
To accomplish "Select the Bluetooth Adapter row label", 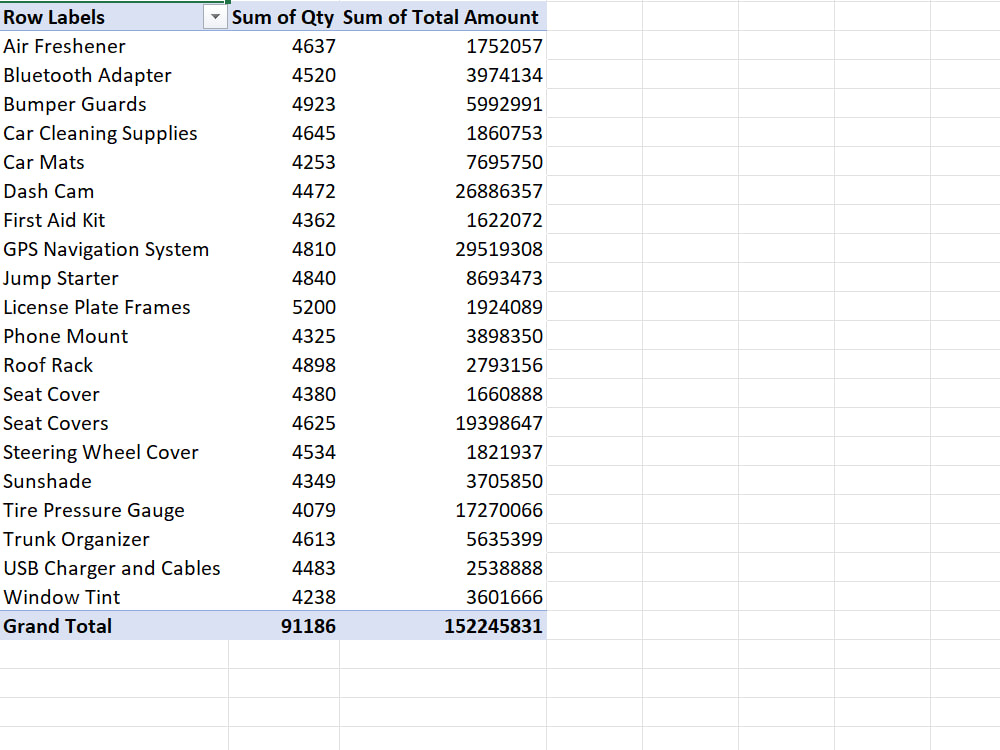I will (87, 75).
